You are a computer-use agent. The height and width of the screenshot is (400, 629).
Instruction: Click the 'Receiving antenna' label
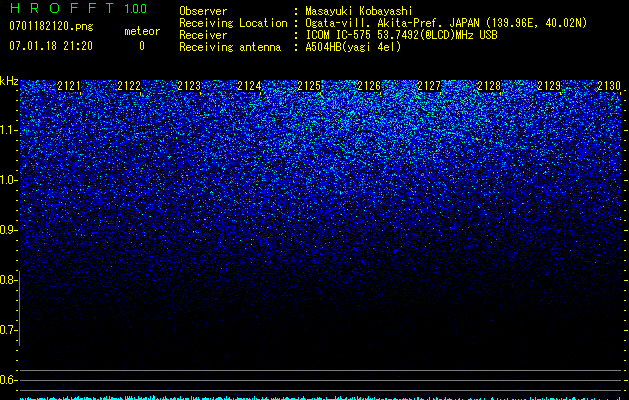point(230,47)
